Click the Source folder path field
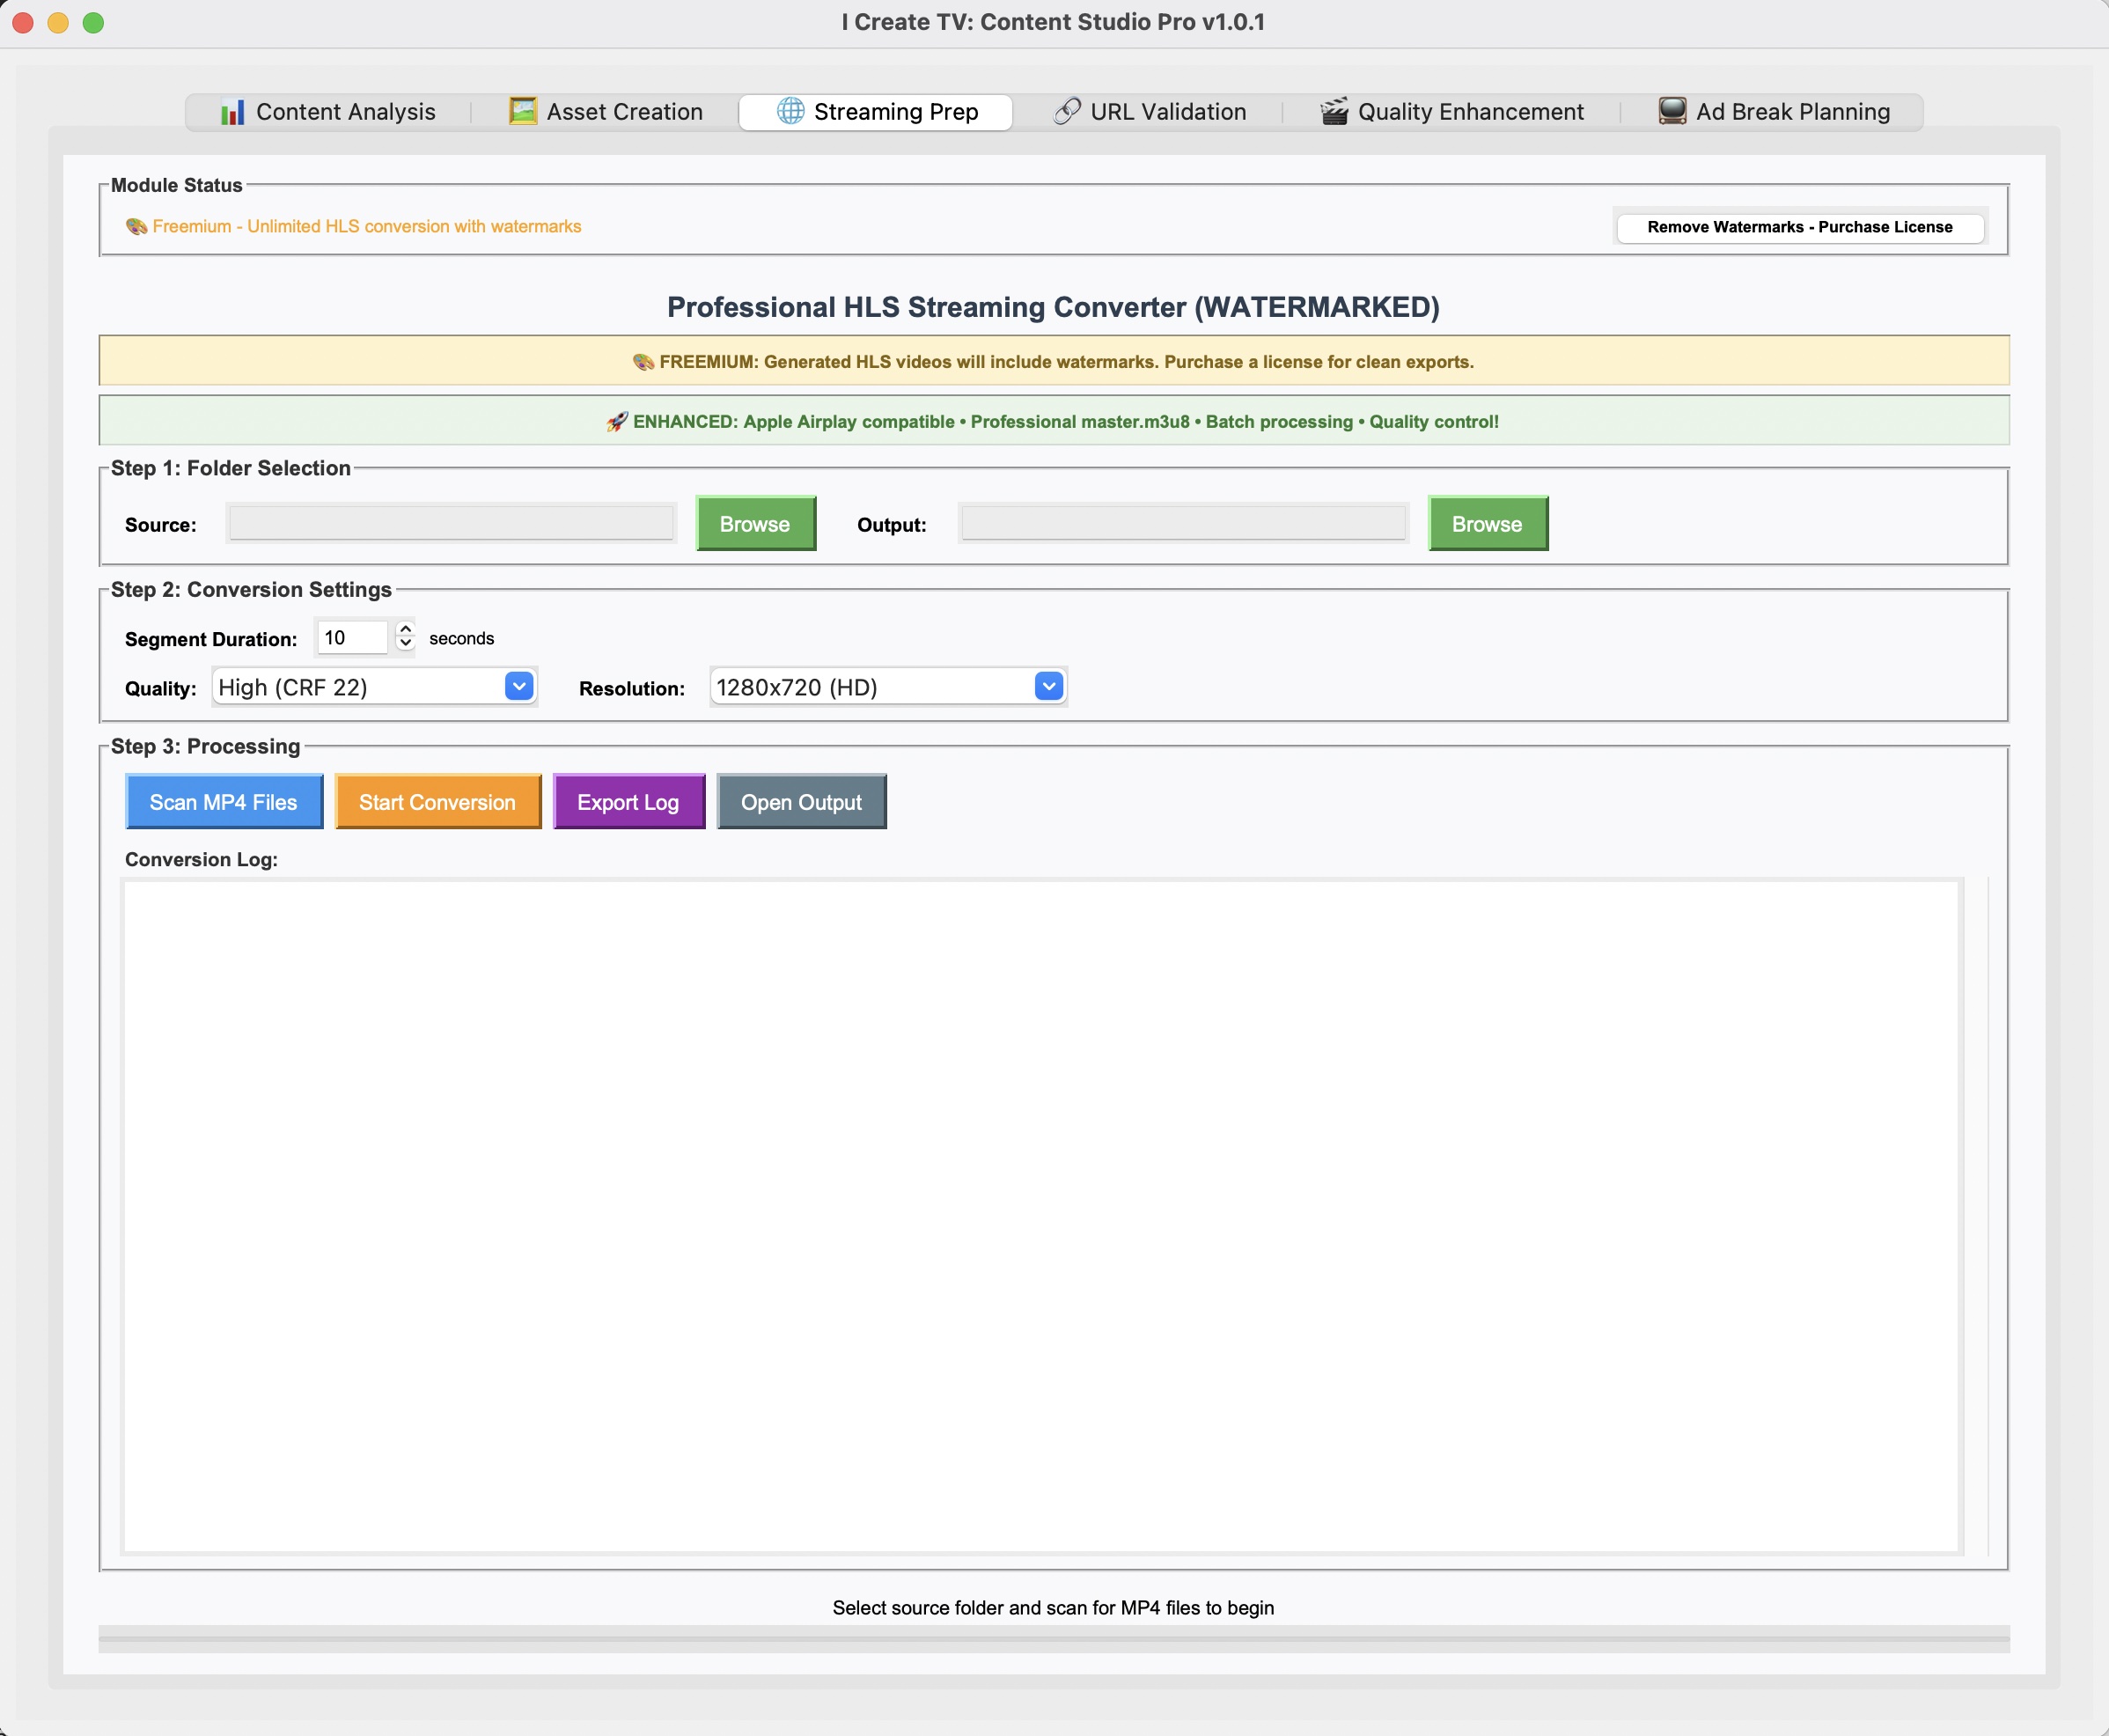This screenshot has height=1736, width=2109. 451,524
